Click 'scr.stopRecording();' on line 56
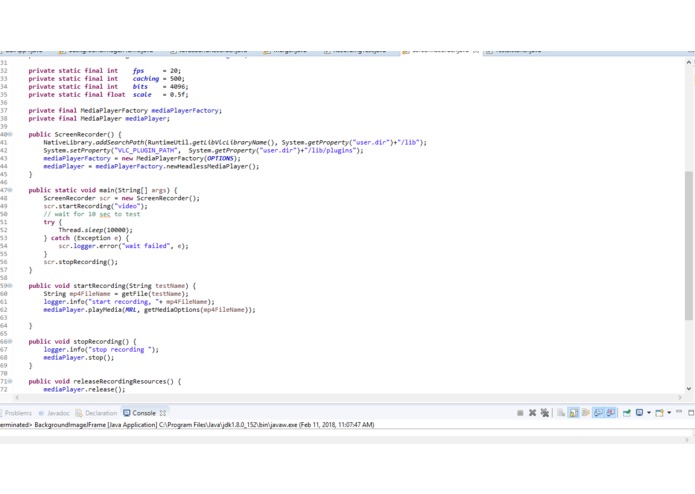 click(x=81, y=262)
